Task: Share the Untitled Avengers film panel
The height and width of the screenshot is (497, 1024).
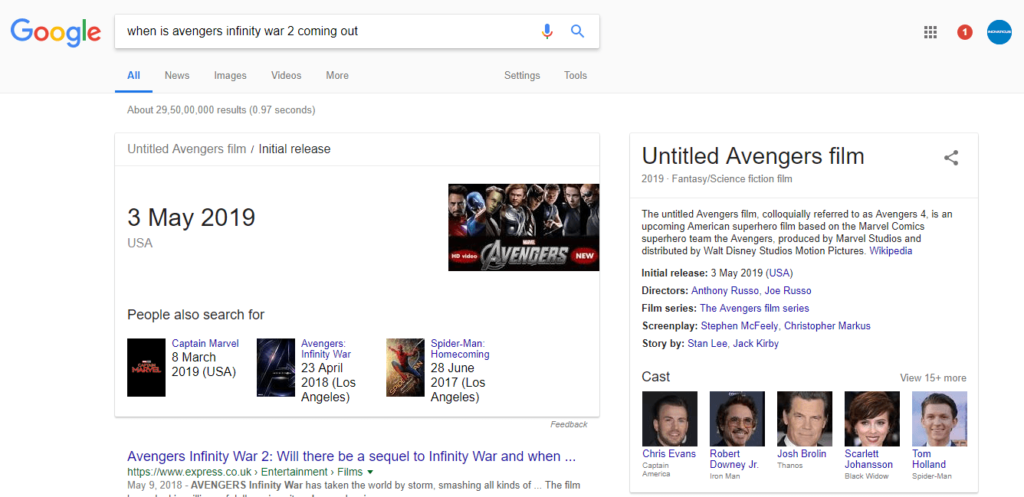Action: [x=951, y=157]
